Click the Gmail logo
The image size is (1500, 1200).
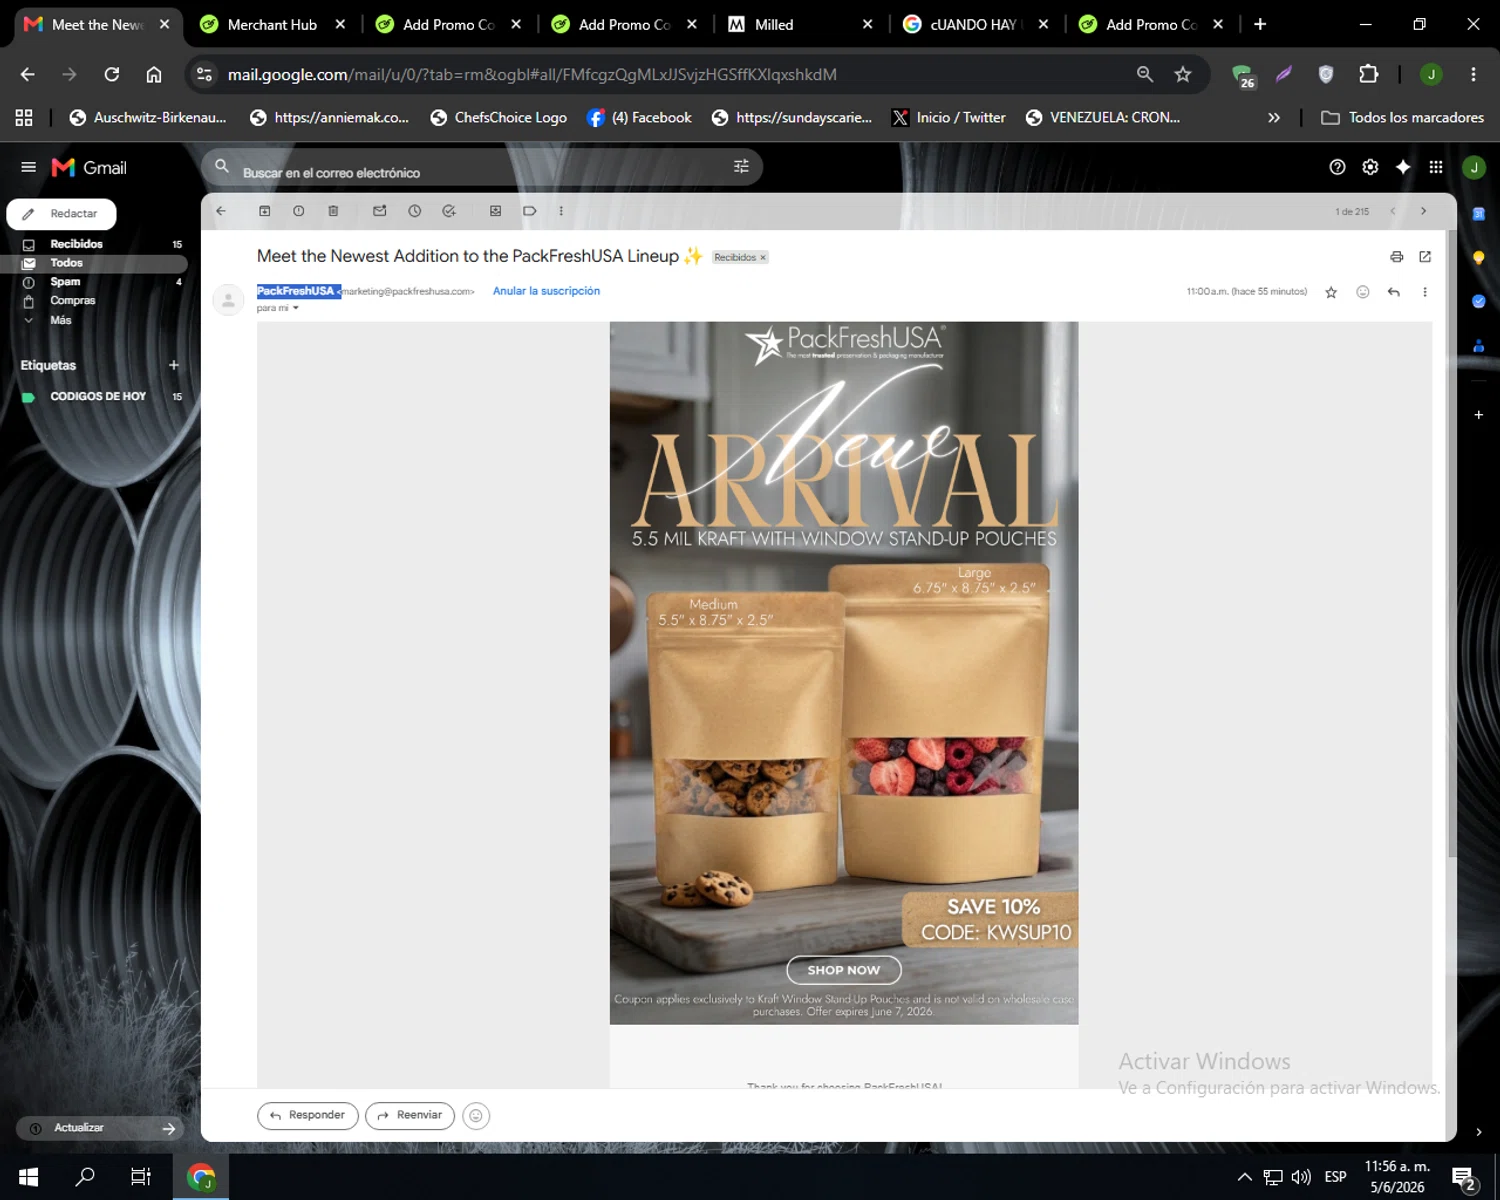pyautogui.click(x=90, y=167)
